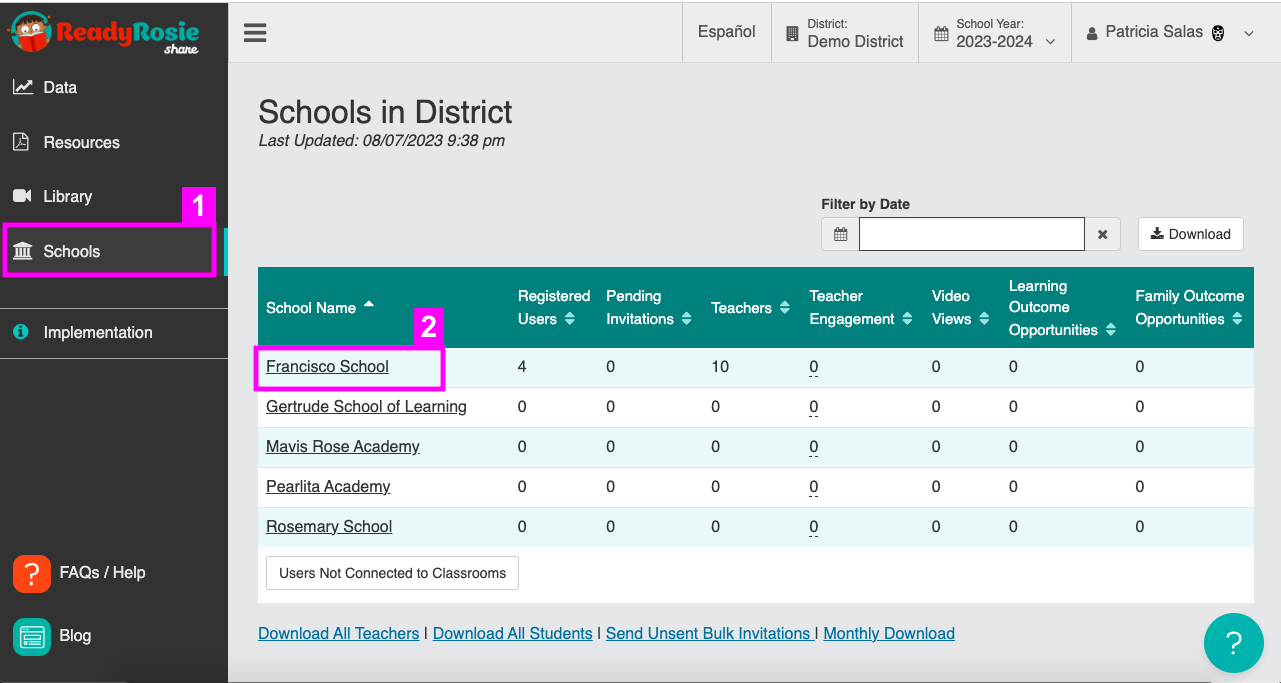Sort table by Registered Users column
Image resolution: width=1281 pixels, height=683 pixels.
pyautogui.click(x=553, y=307)
